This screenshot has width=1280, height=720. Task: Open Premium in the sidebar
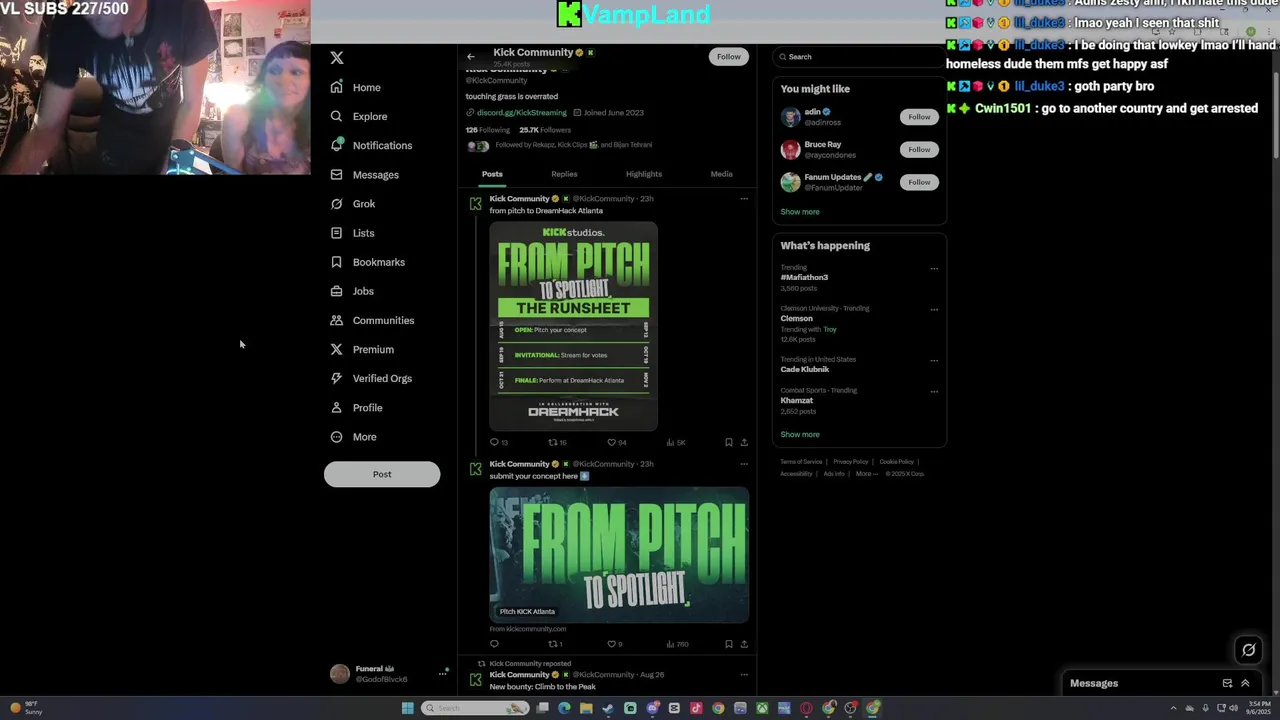click(362, 349)
